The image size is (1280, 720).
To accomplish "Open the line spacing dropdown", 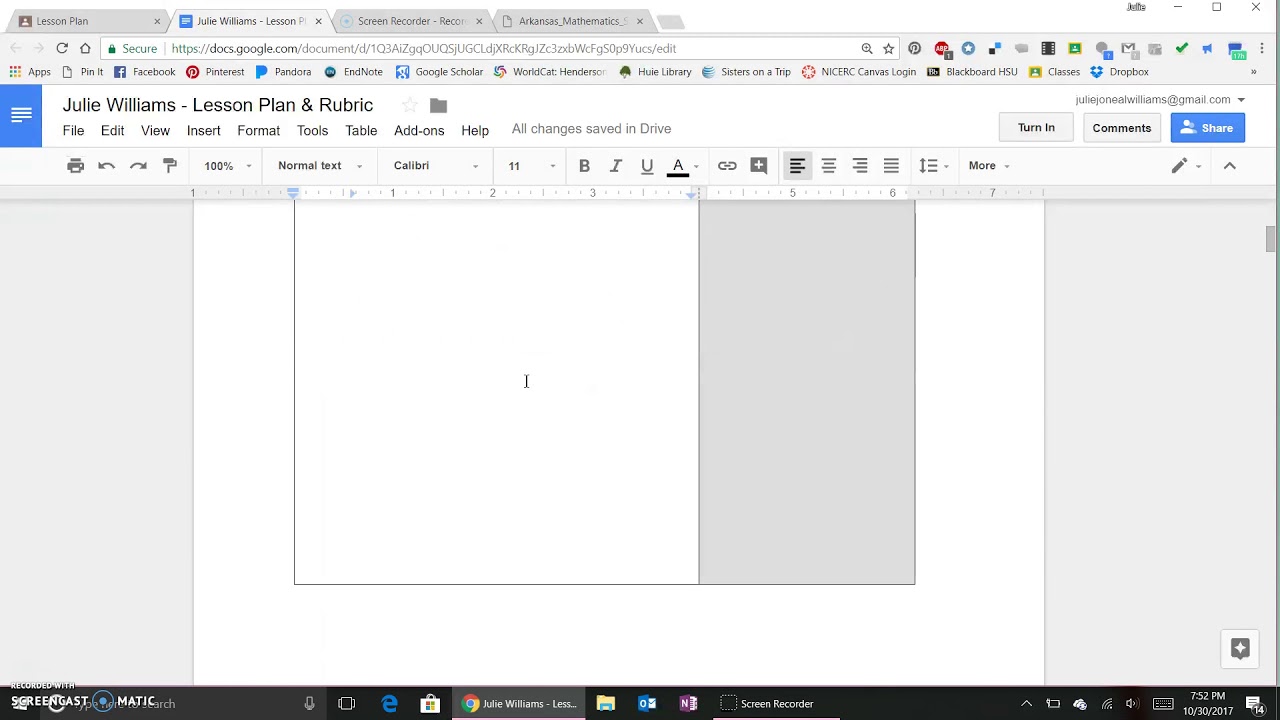I will (x=933, y=166).
